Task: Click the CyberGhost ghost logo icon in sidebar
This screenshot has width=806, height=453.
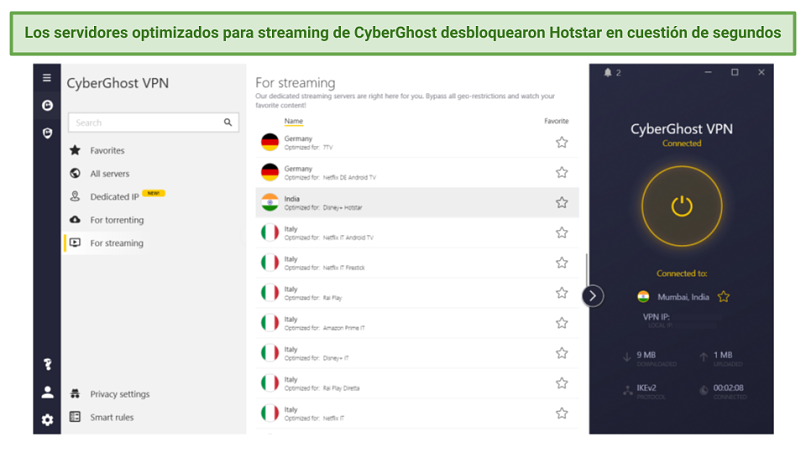Action: (x=47, y=105)
